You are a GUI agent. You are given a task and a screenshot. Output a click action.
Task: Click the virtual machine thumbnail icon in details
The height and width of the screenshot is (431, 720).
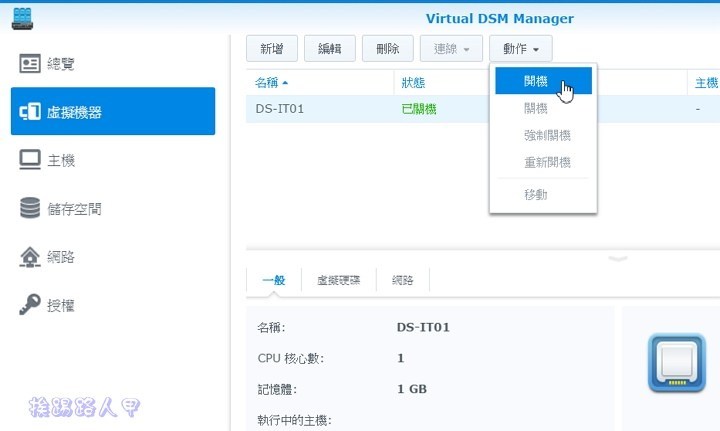pyautogui.click(x=677, y=363)
